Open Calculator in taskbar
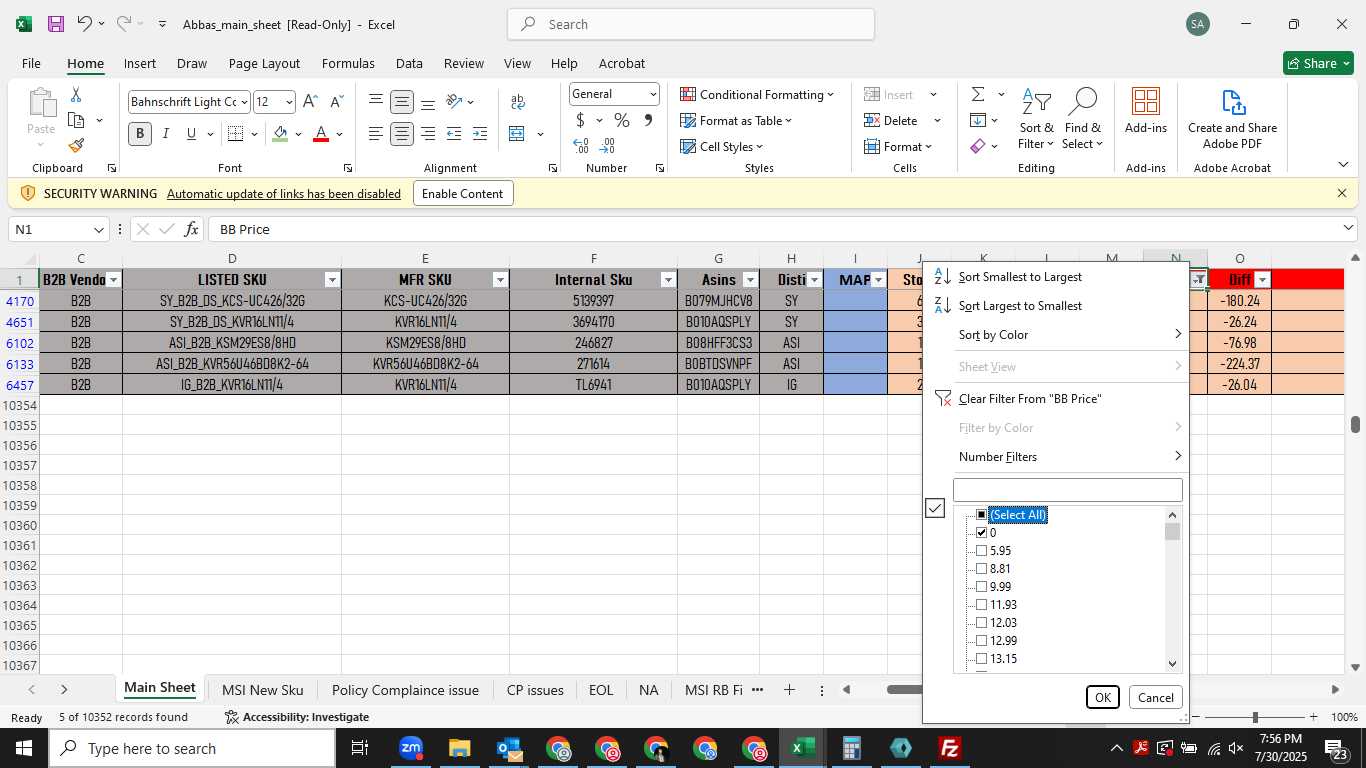Screen dimensions: 1366x768 [851, 748]
